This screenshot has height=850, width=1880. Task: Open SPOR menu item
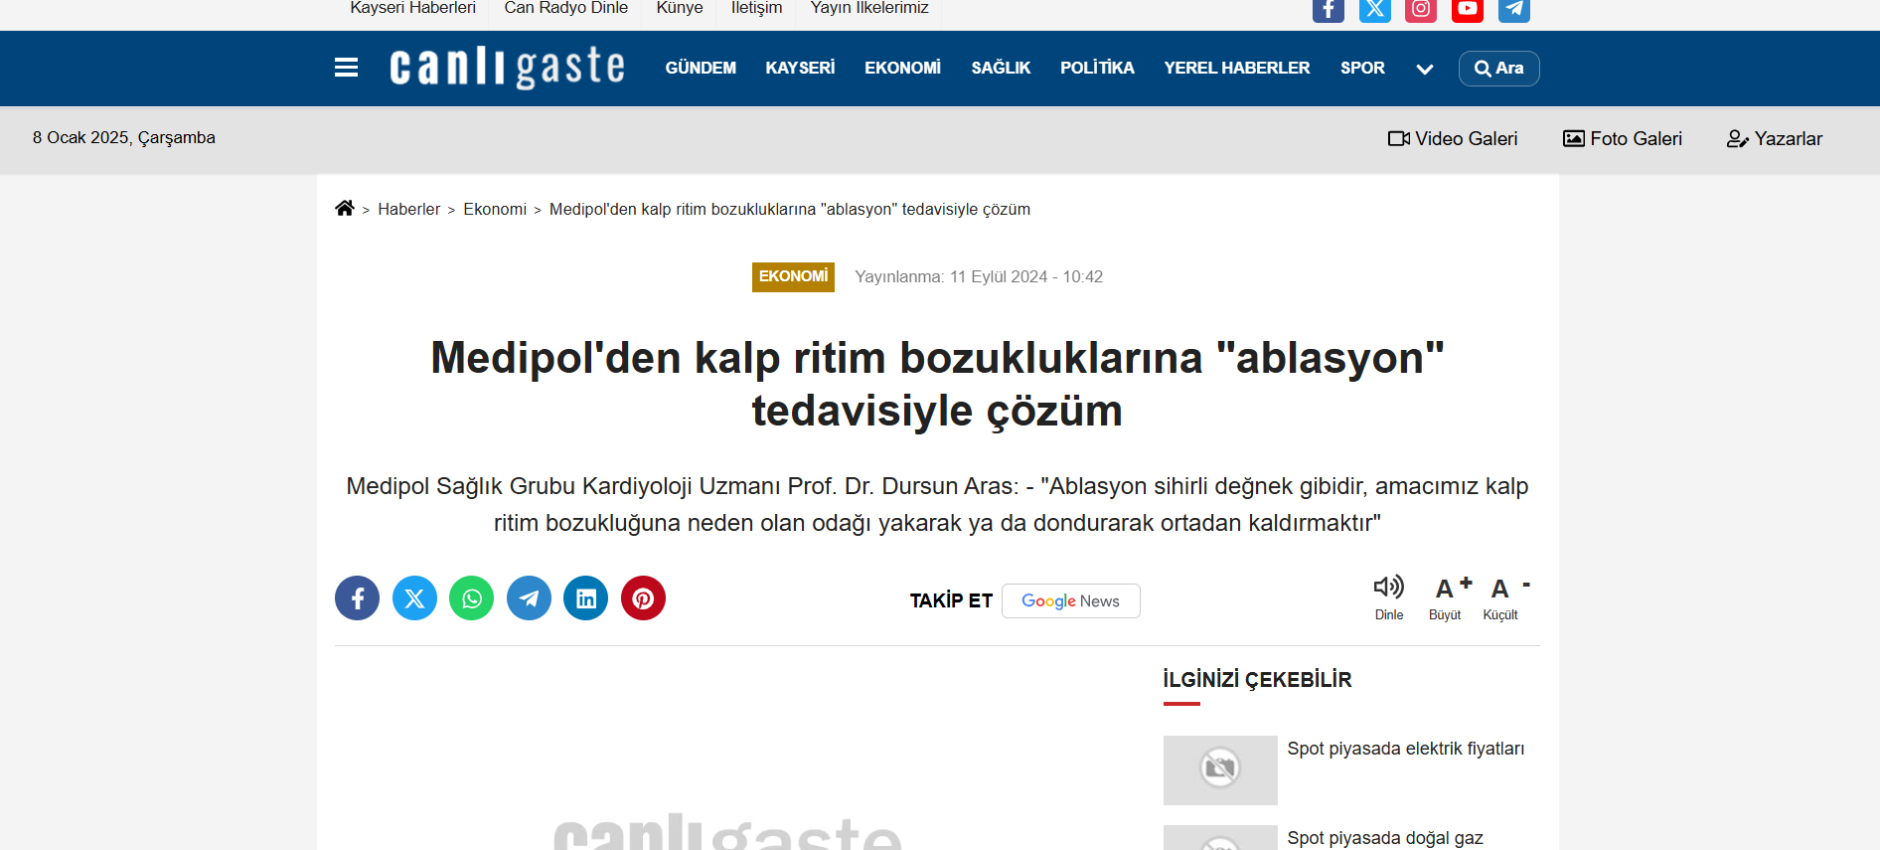1363,68
